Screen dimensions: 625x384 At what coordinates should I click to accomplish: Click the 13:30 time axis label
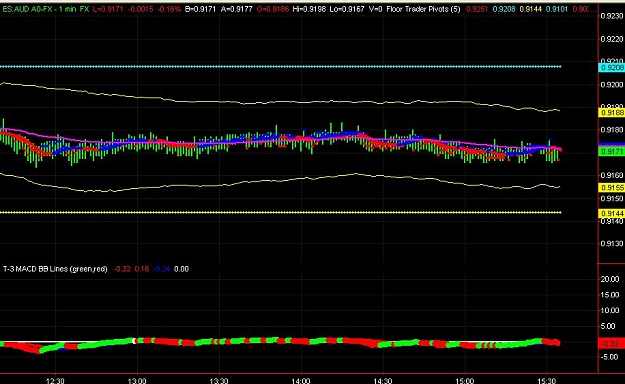[219, 381]
